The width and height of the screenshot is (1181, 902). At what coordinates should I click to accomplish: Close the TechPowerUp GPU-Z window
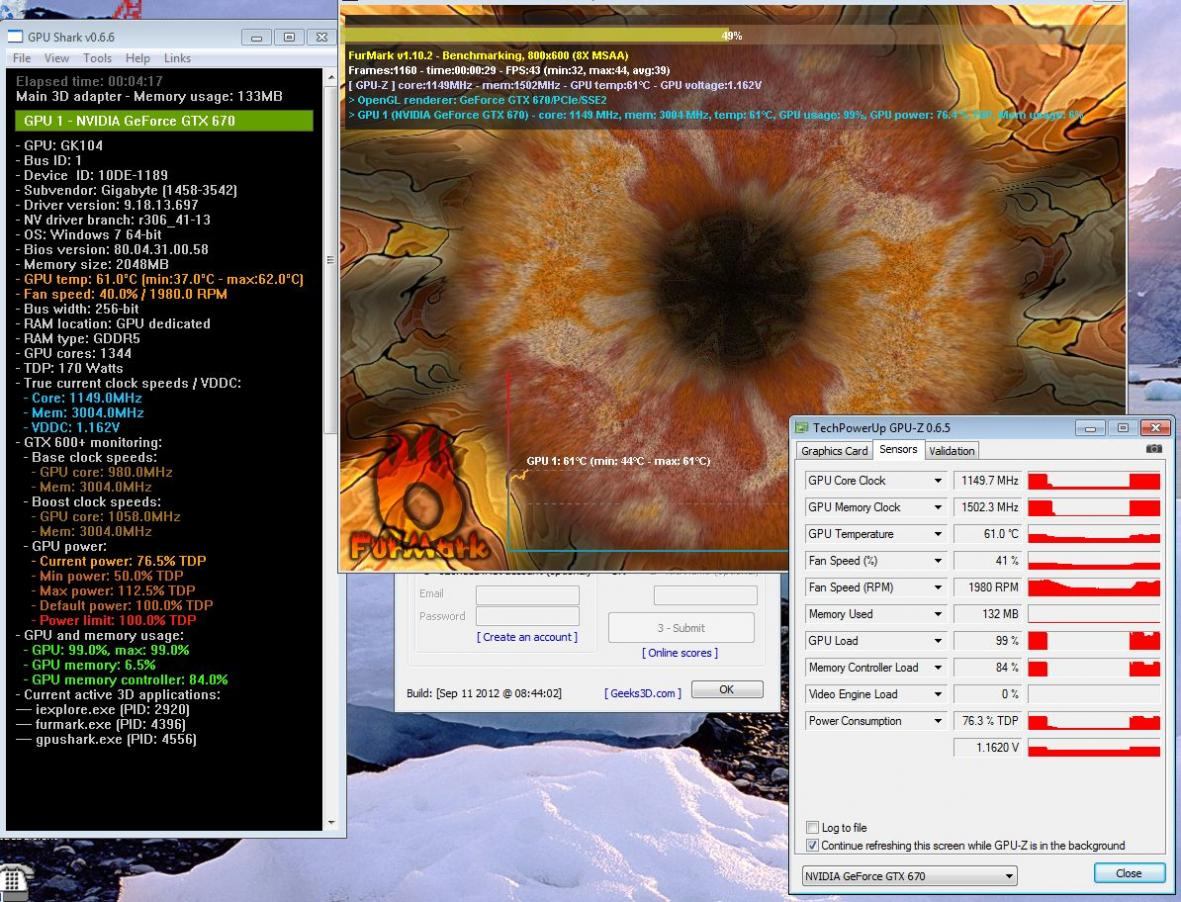click(x=1155, y=428)
